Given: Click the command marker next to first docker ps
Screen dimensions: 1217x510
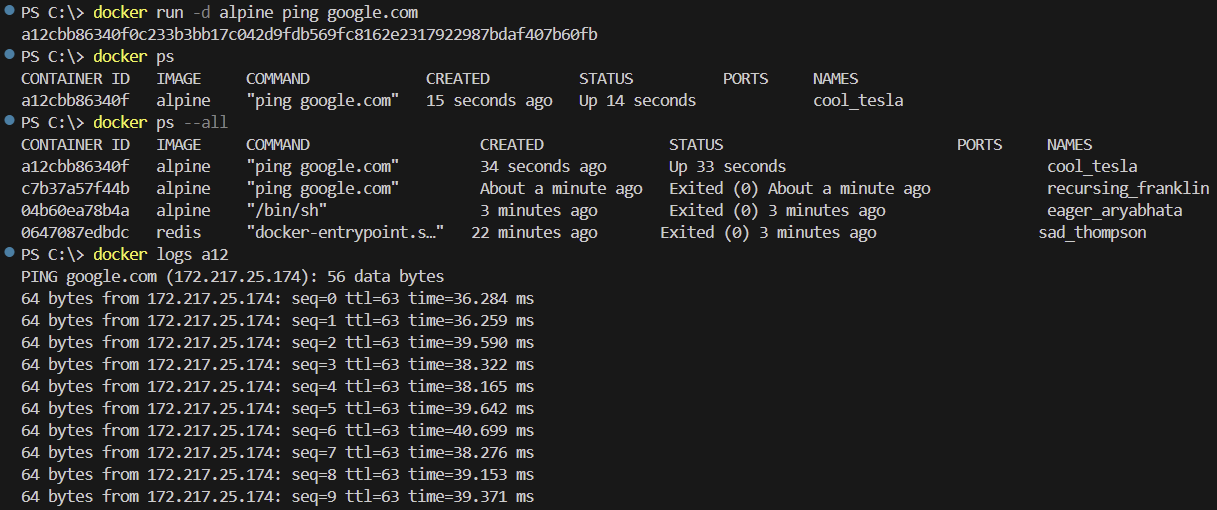Looking at the screenshot, I should pyautogui.click(x=9, y=56).
